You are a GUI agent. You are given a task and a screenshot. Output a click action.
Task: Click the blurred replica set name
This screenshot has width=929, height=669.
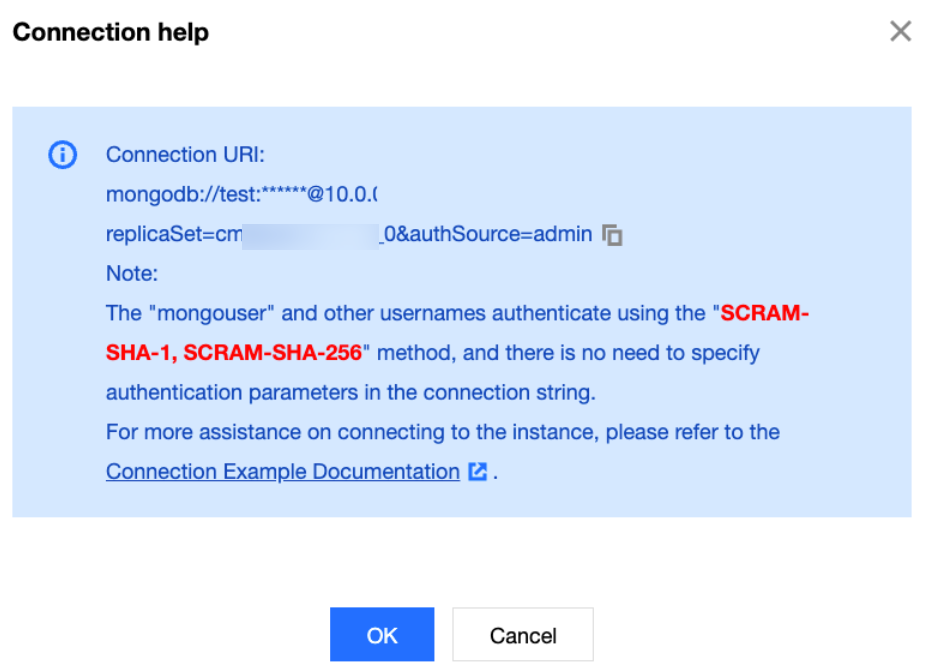click(312, 235)
